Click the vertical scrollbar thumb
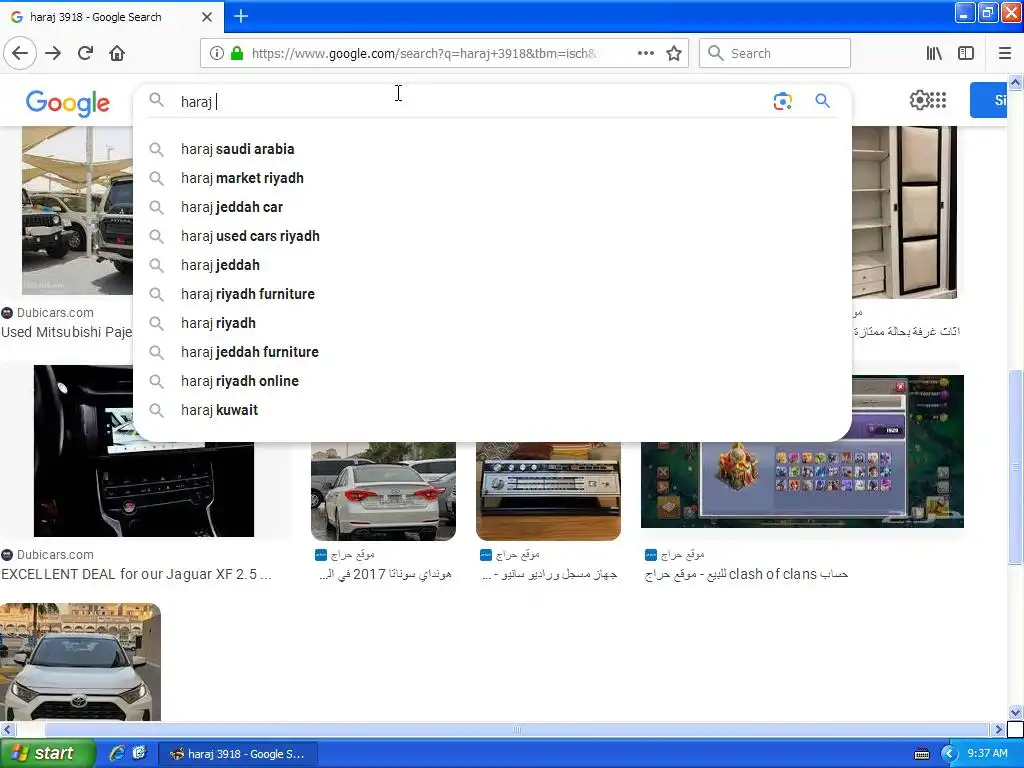The height and width of the screenshot is (768, 1024). [1016, 467]
